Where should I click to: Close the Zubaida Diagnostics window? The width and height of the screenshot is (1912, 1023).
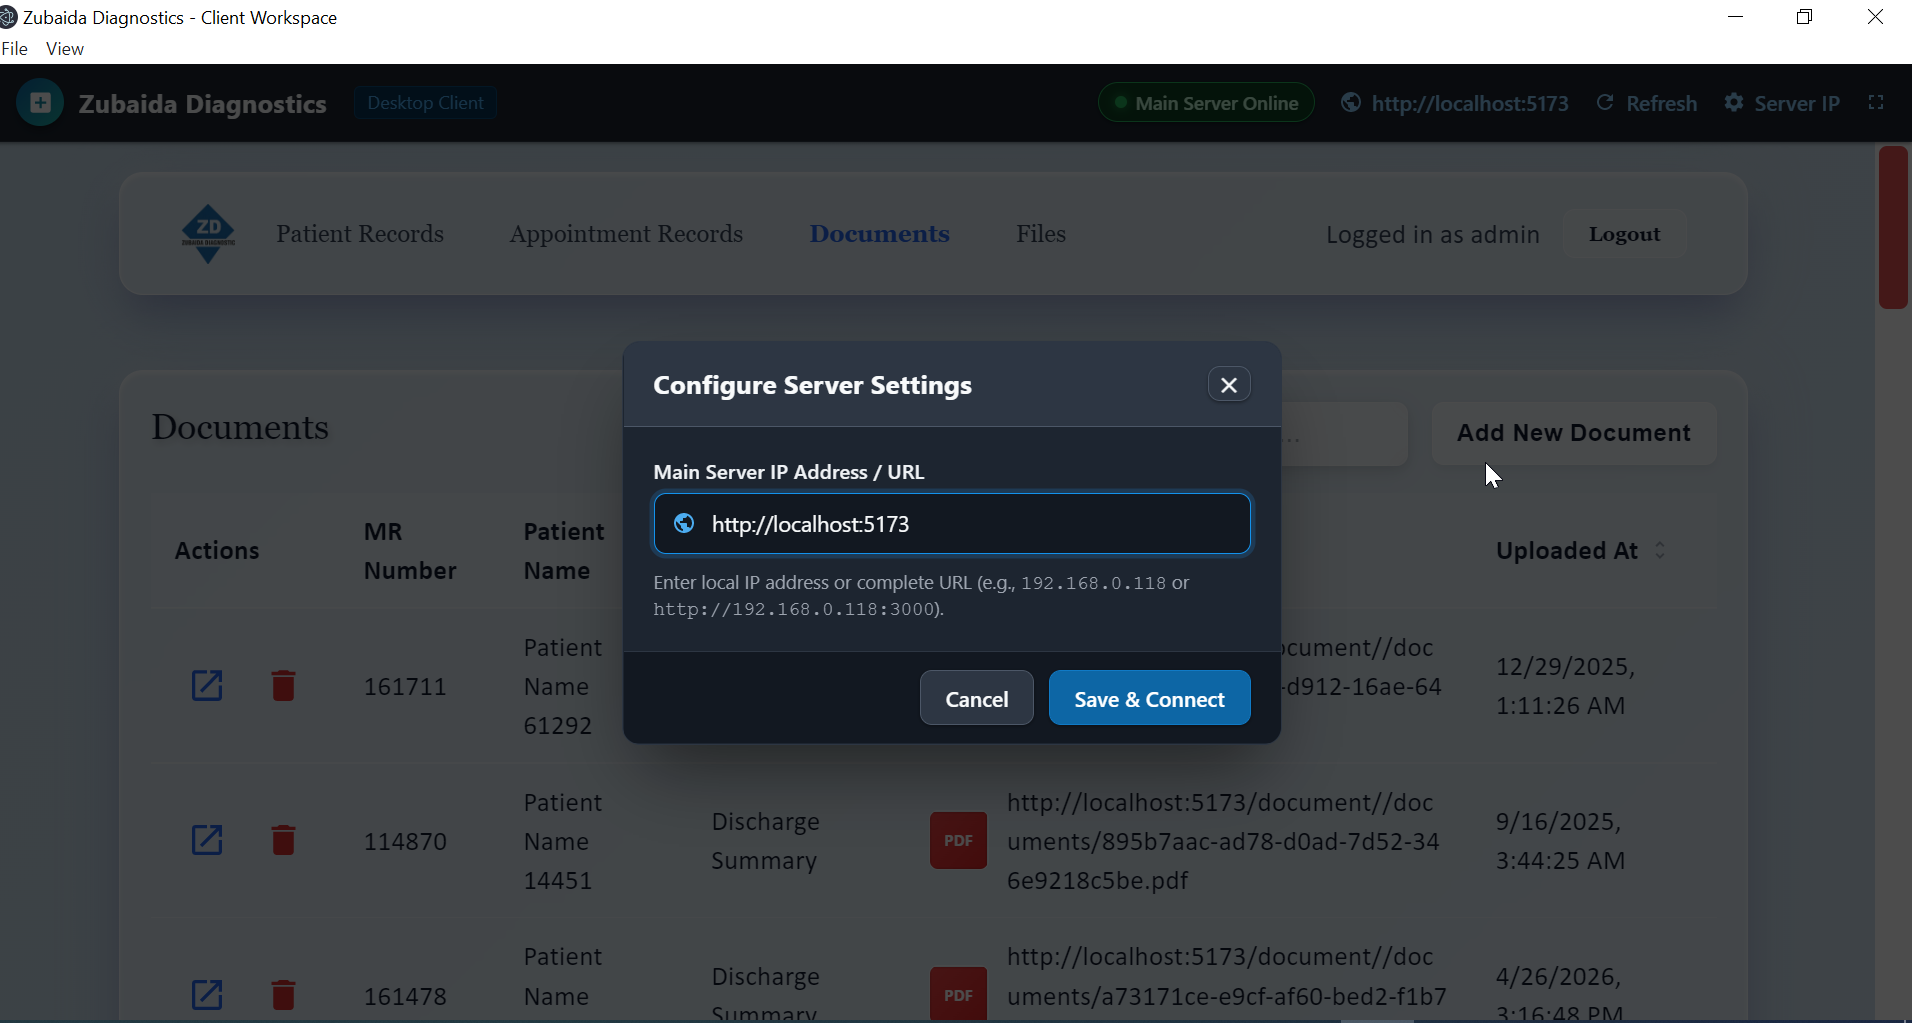(1876, 17)
